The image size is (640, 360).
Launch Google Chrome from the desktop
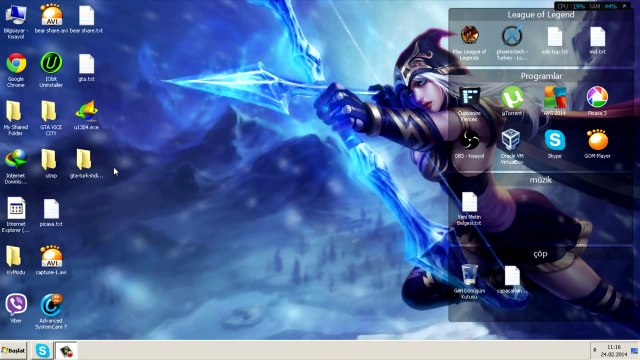(x=16, y=69)
